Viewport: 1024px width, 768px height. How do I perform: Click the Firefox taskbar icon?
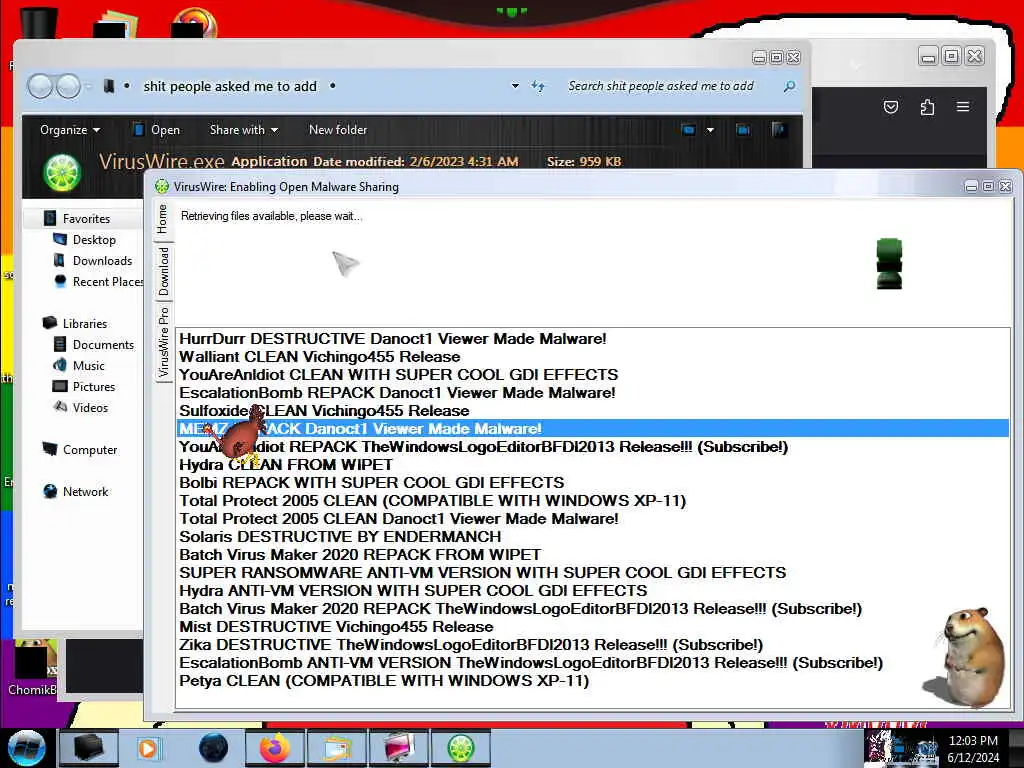pyautogui.click(x=275, y=748)
